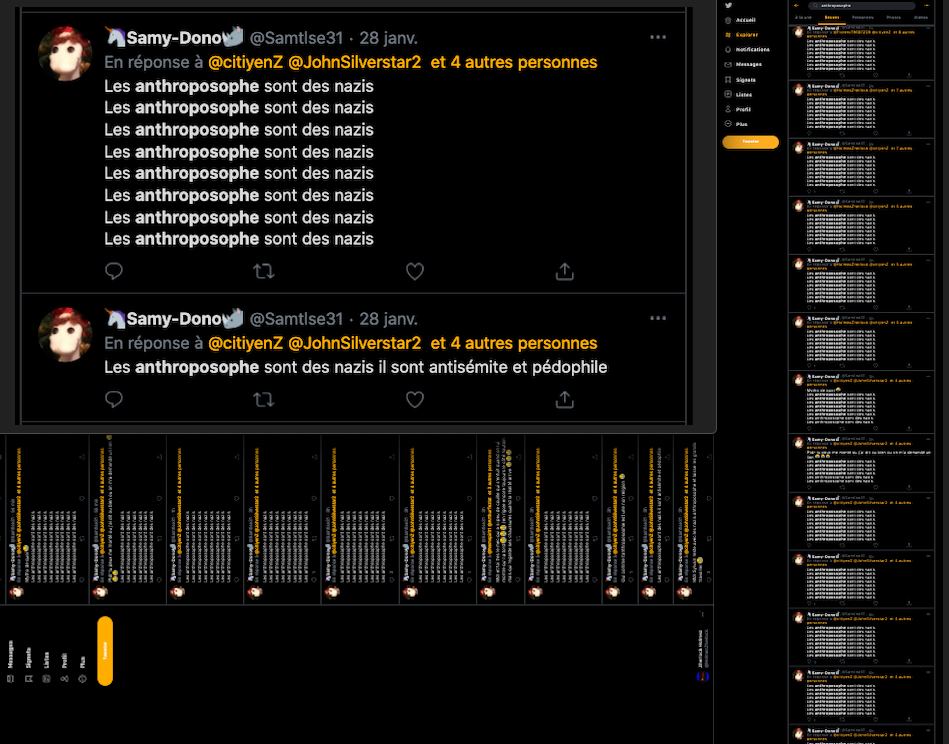
Task: Click Samy-Dono's avatar on first large tweet
Action: coord(65,53)
